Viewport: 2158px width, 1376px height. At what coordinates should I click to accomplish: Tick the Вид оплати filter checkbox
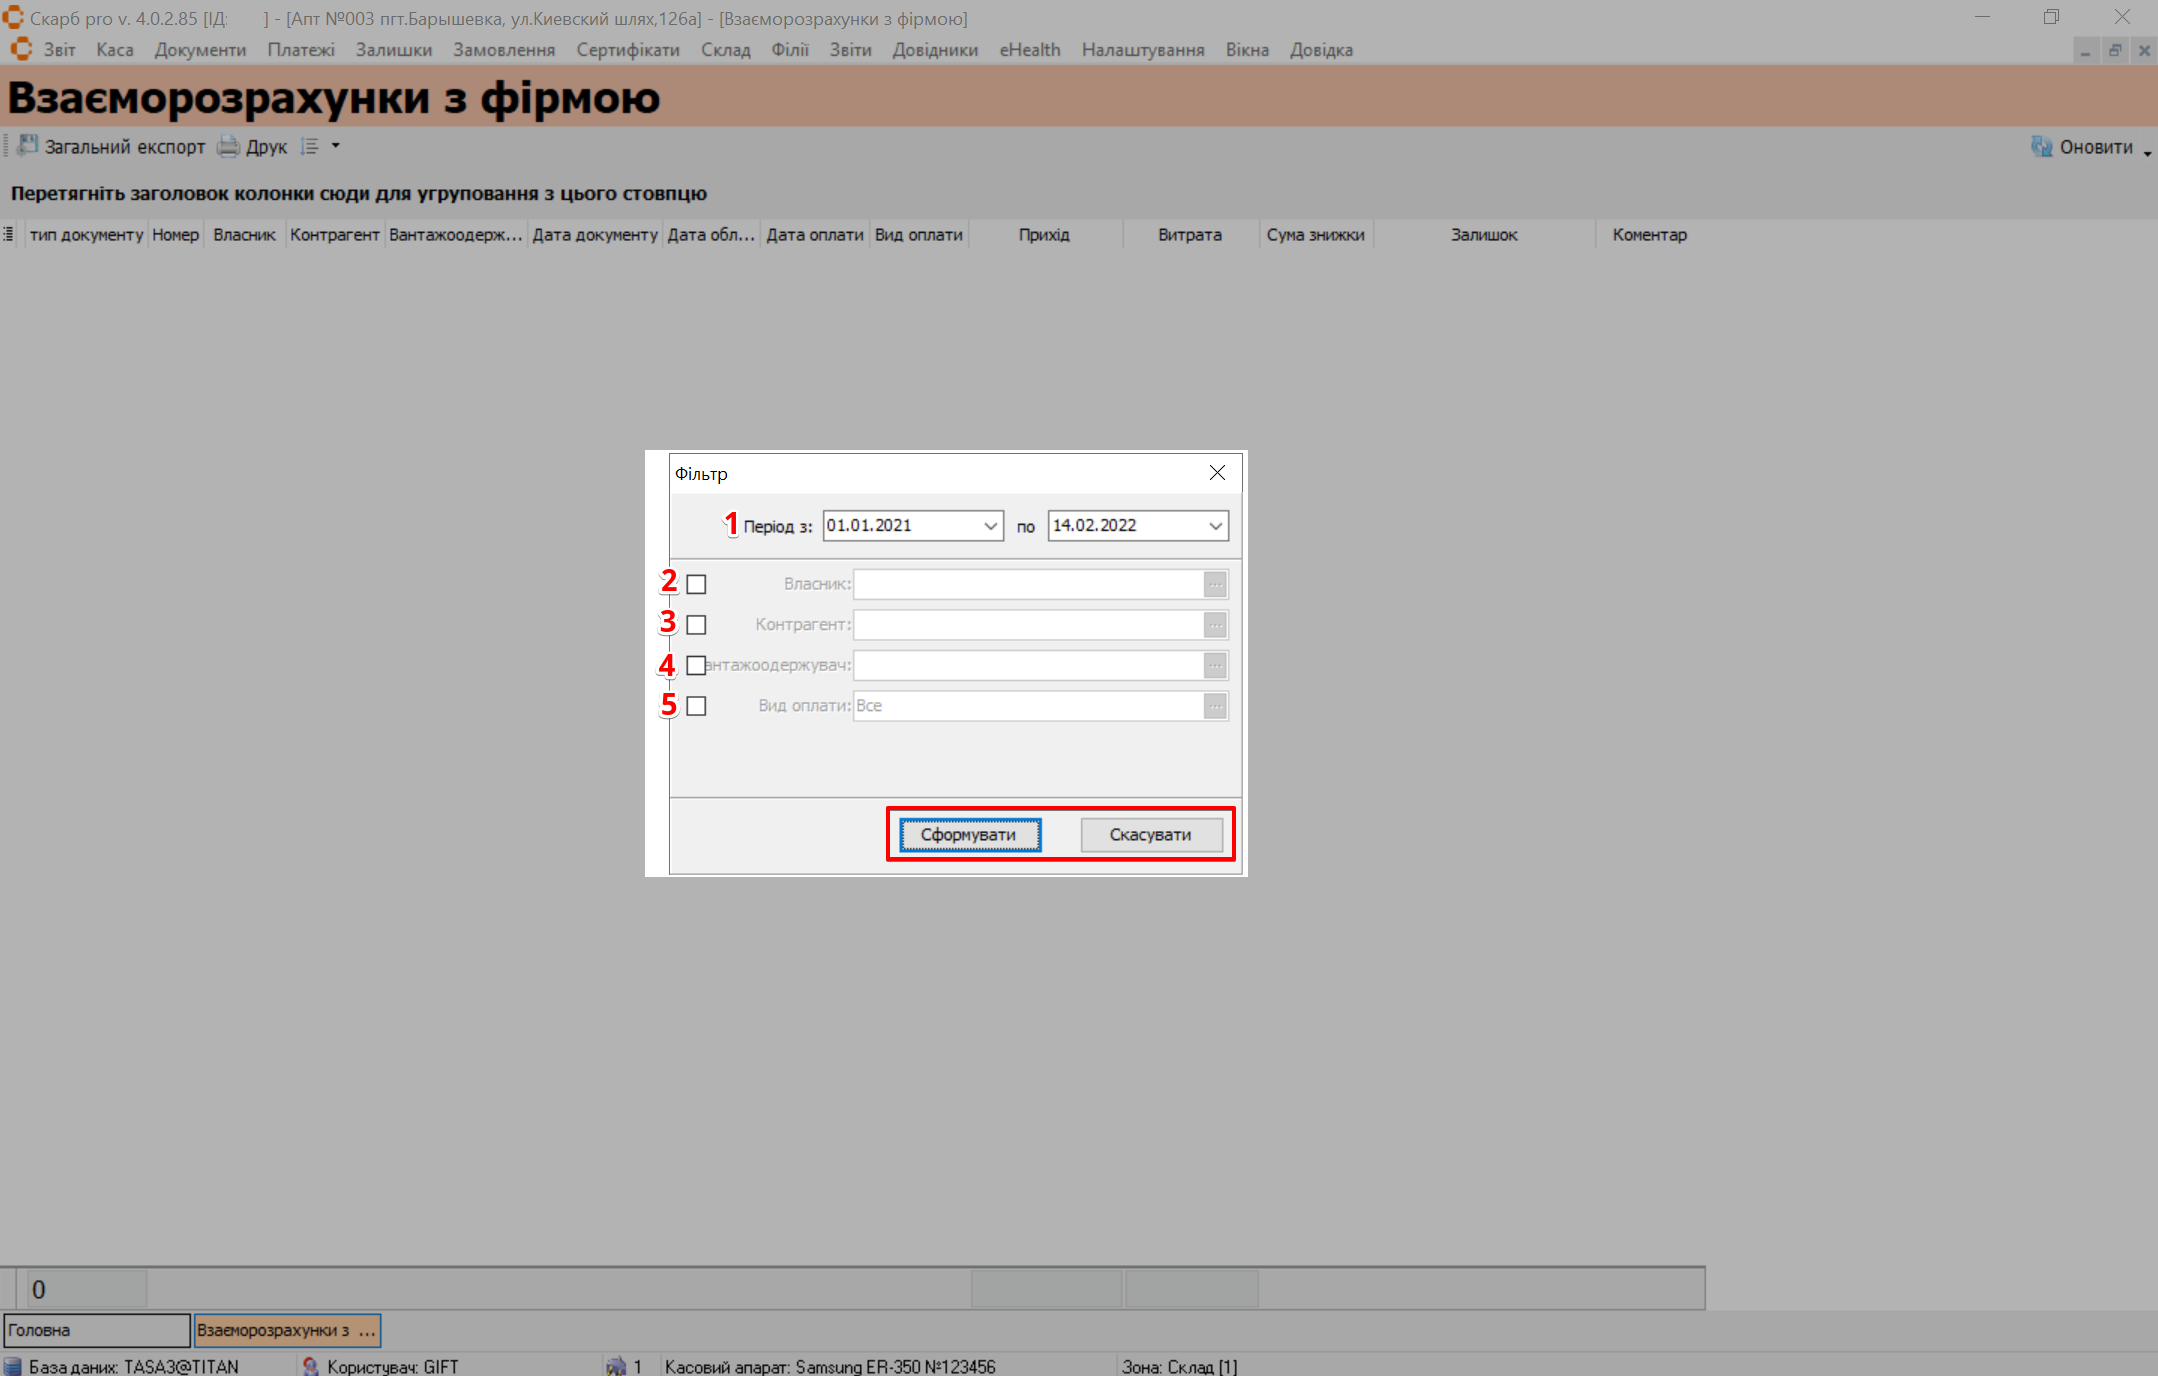697,706
